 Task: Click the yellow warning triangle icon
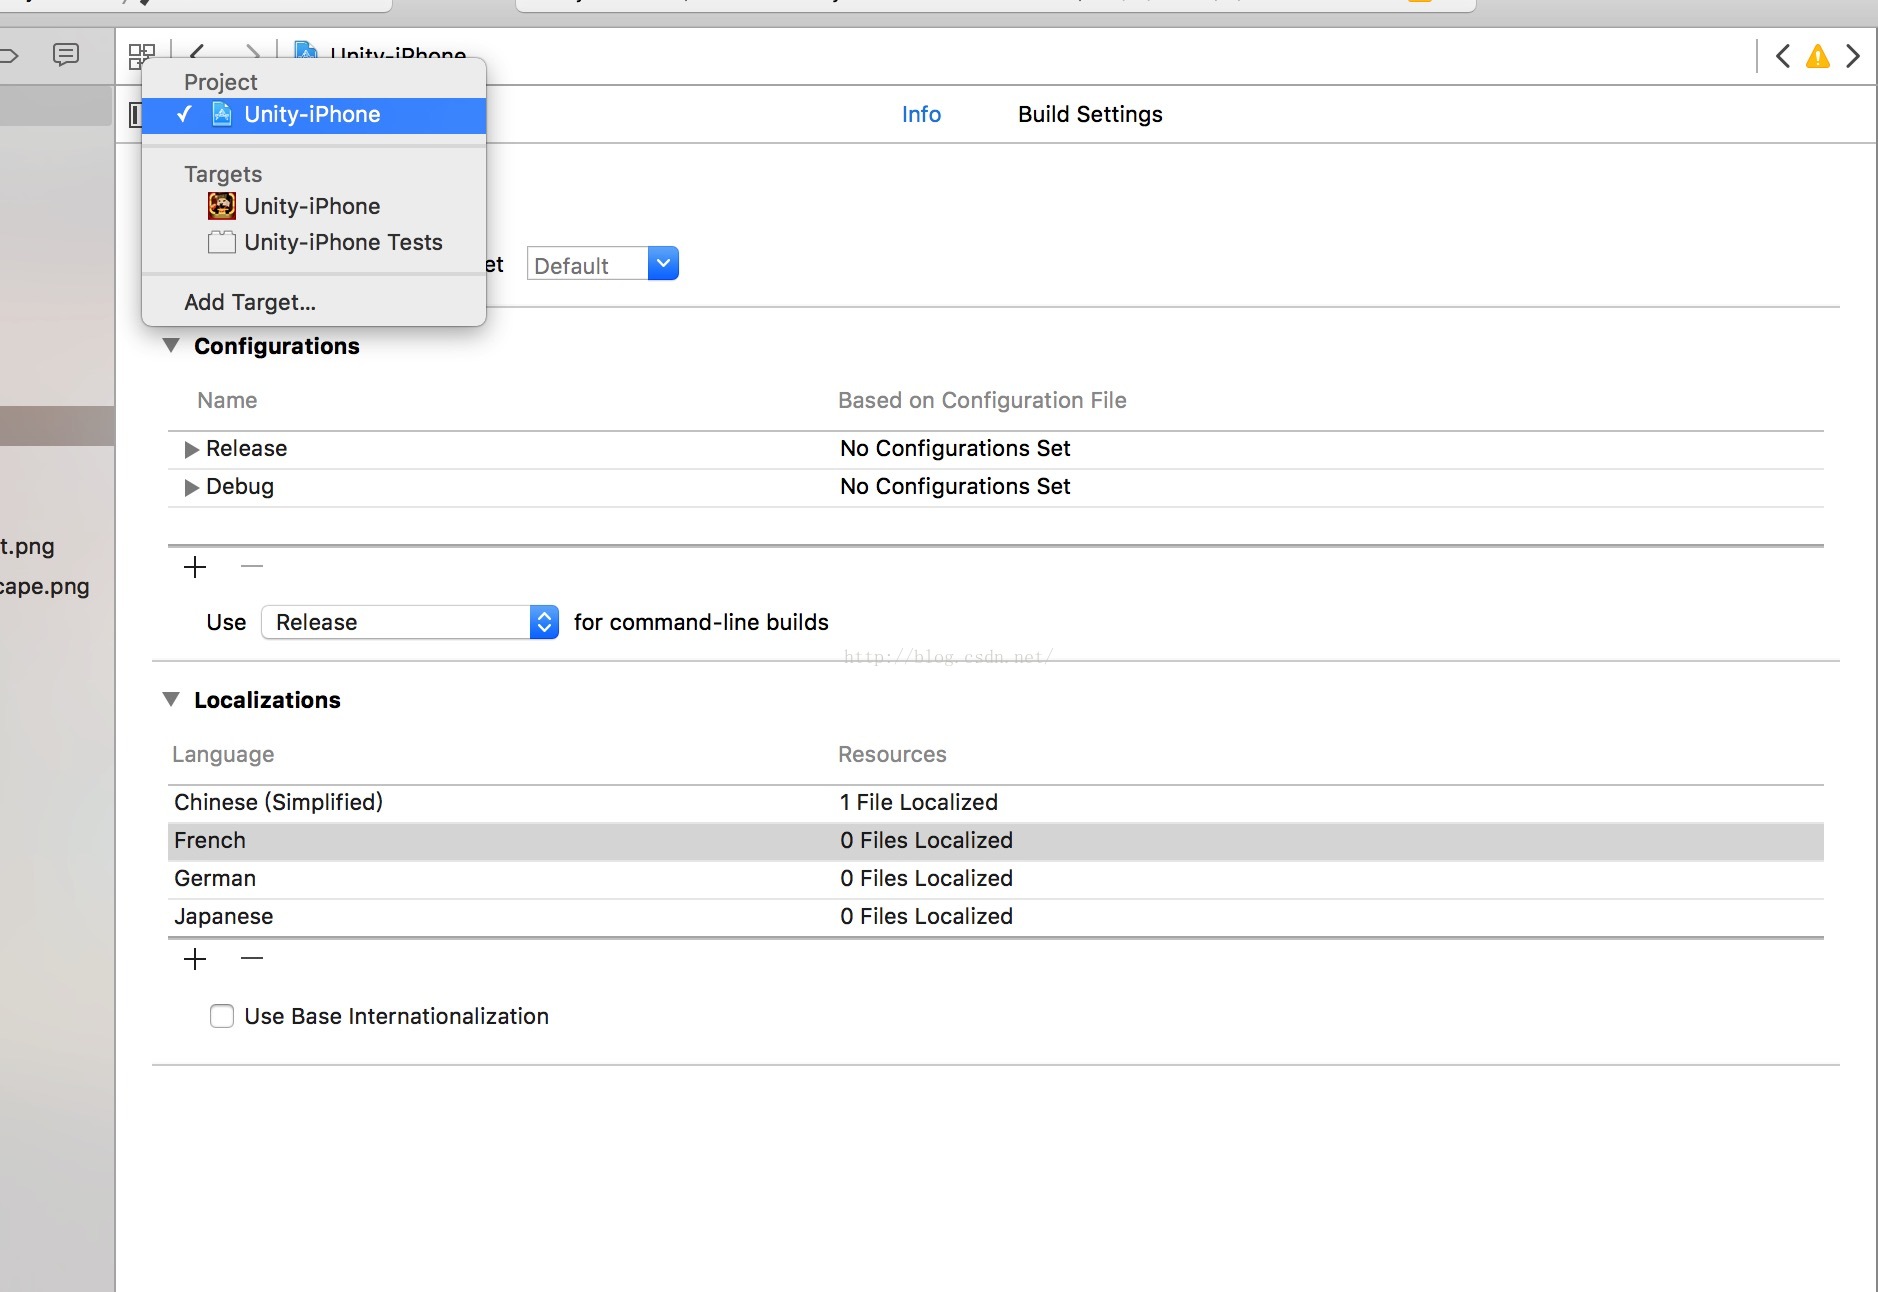click(x=1817, y=56)
